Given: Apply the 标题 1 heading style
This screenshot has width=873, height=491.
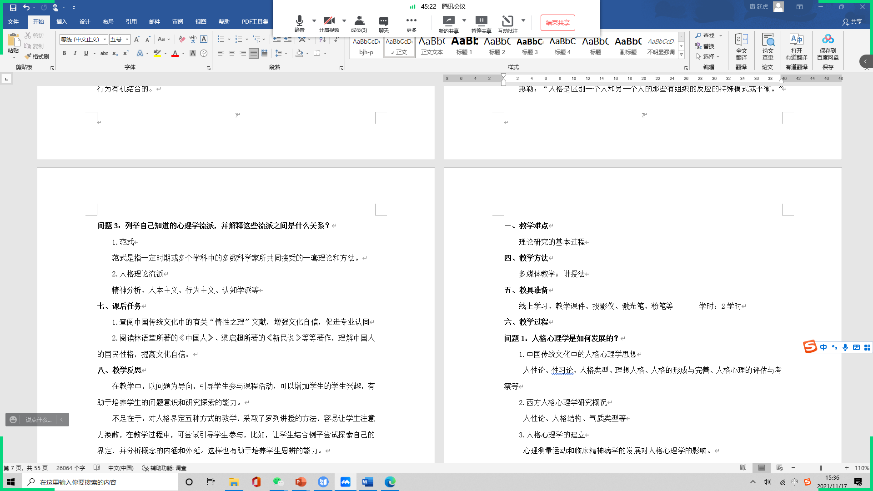Looking at the screenshot, I should (x=465, y=45).
